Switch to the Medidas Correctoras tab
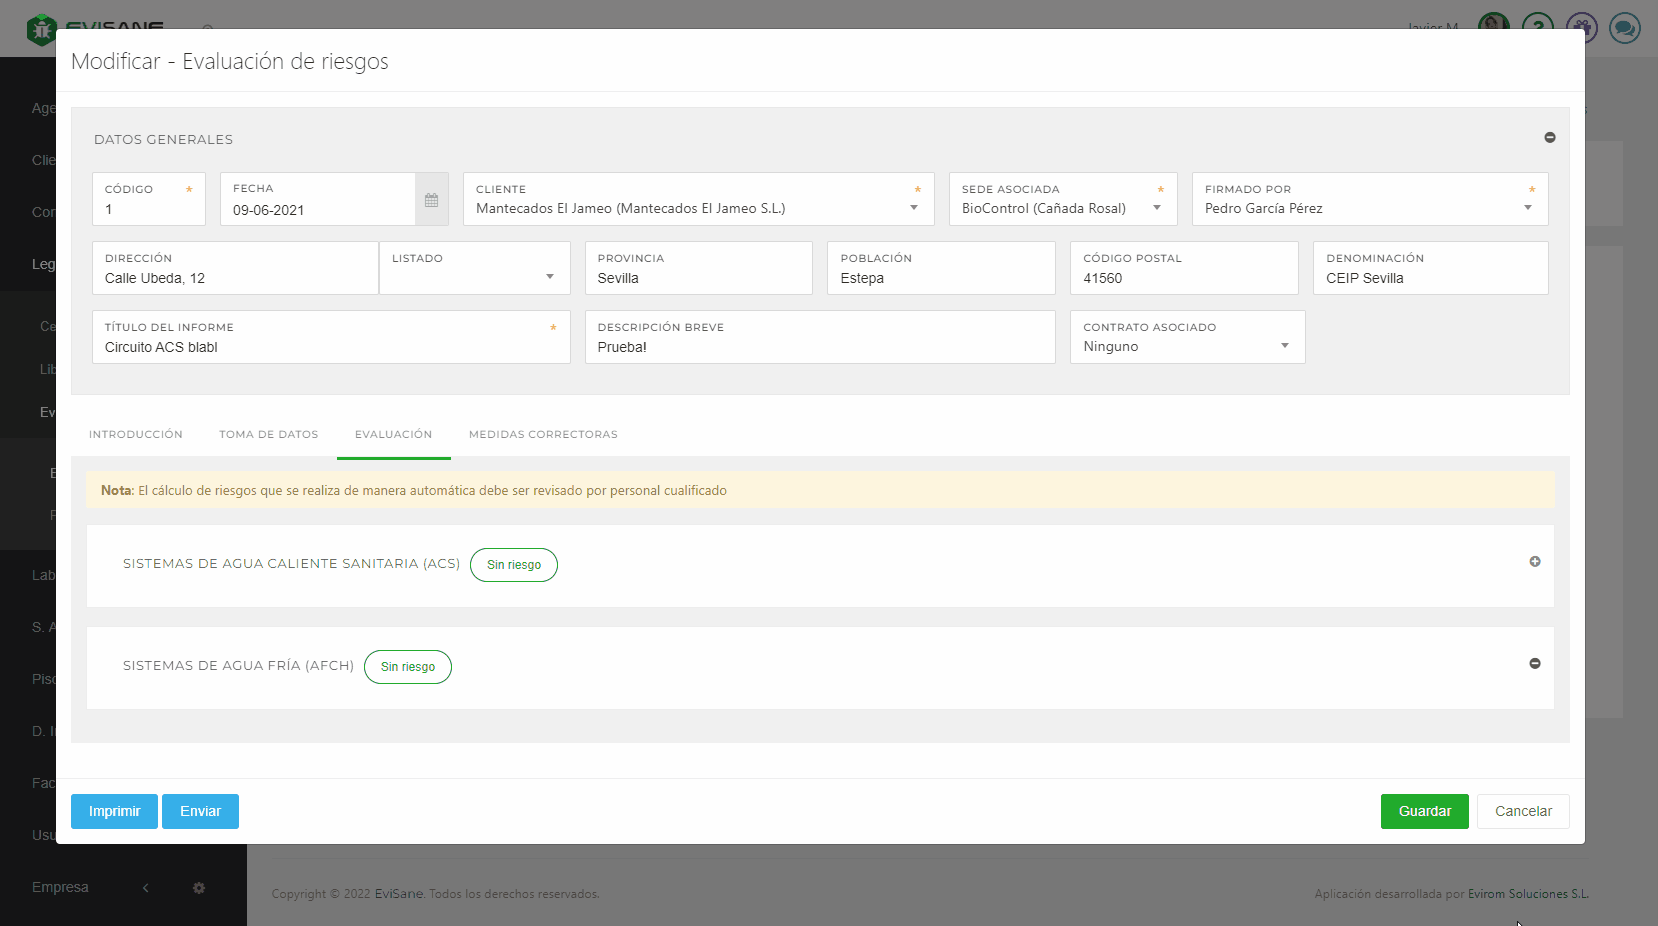Image resolution: width=1658 pixels, height=926 pixels. pos(543,435)
